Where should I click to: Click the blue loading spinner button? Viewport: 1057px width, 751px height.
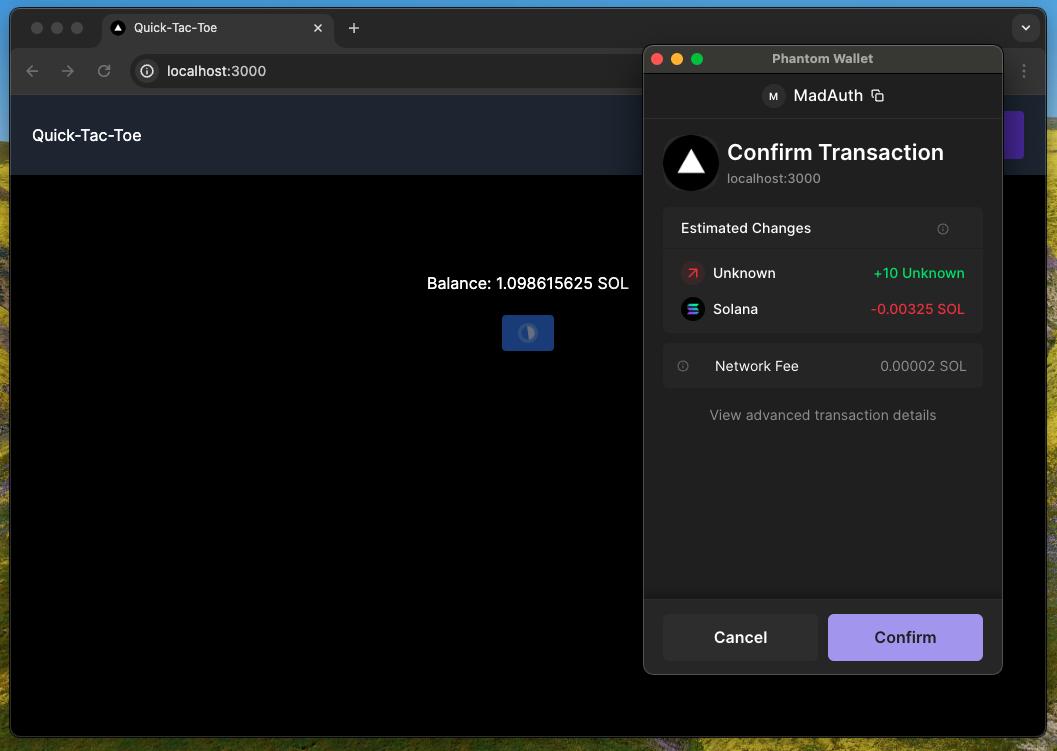(x=528, y=333)
